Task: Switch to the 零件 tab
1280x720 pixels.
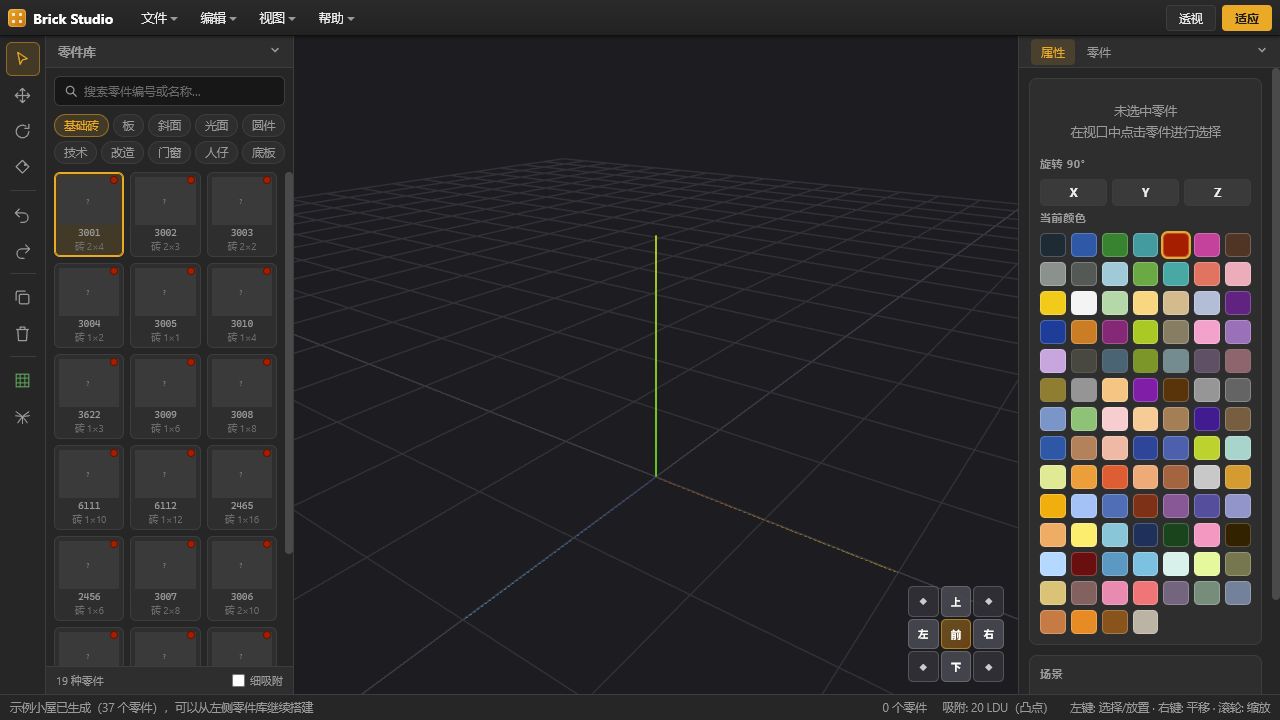Action: (1099, 52)
